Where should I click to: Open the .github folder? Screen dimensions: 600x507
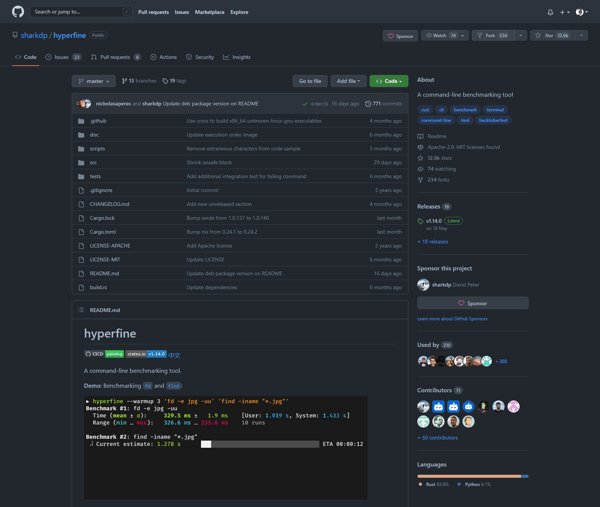pyautogui.click(x=98, y=121)
